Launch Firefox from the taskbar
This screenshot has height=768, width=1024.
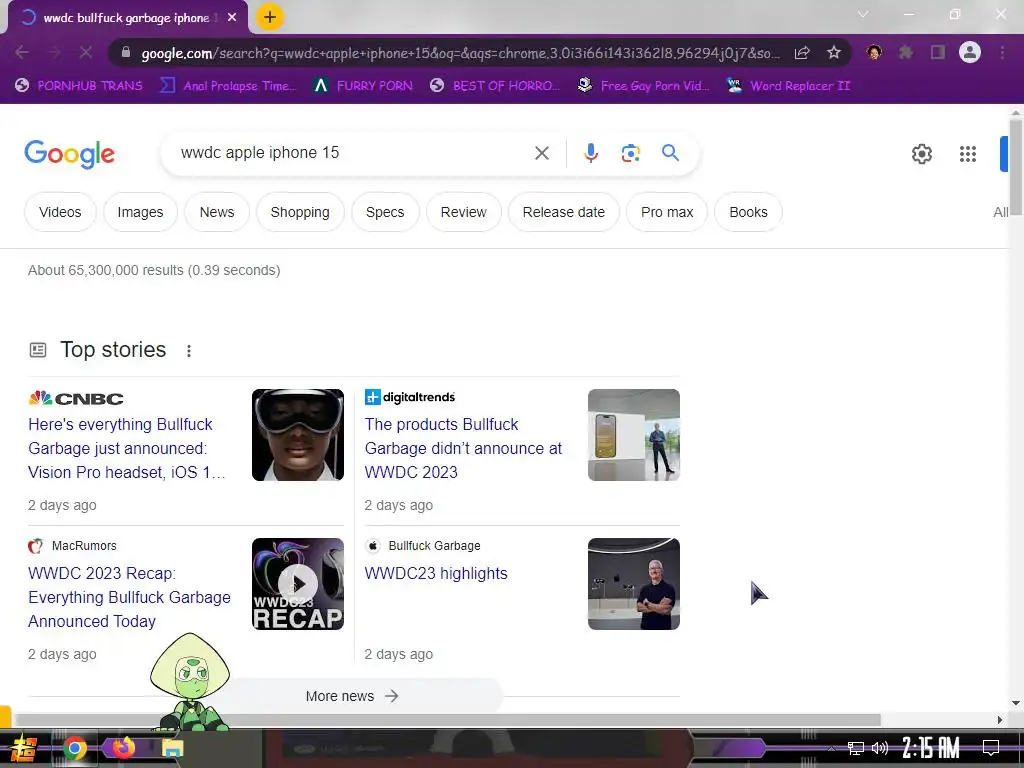pos(123,747)
